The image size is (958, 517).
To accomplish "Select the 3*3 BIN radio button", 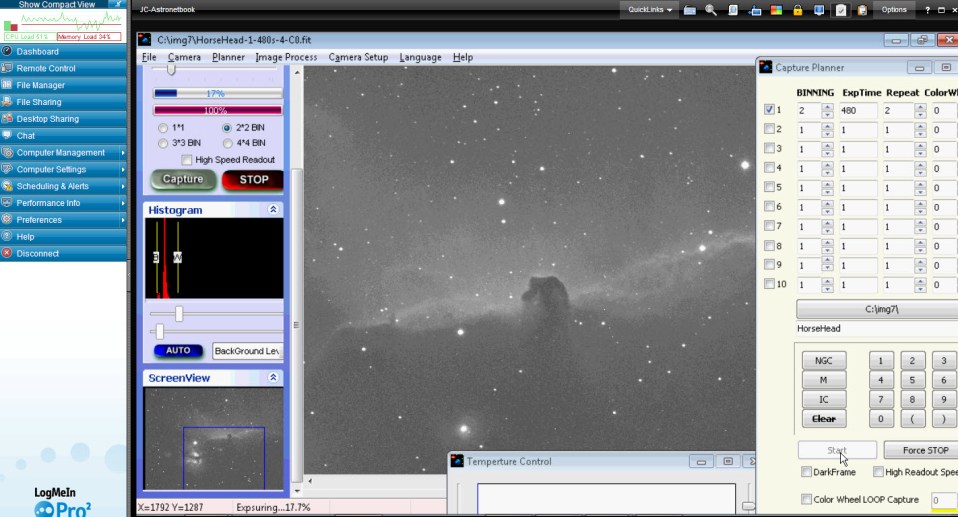I will tap(163, 143).
